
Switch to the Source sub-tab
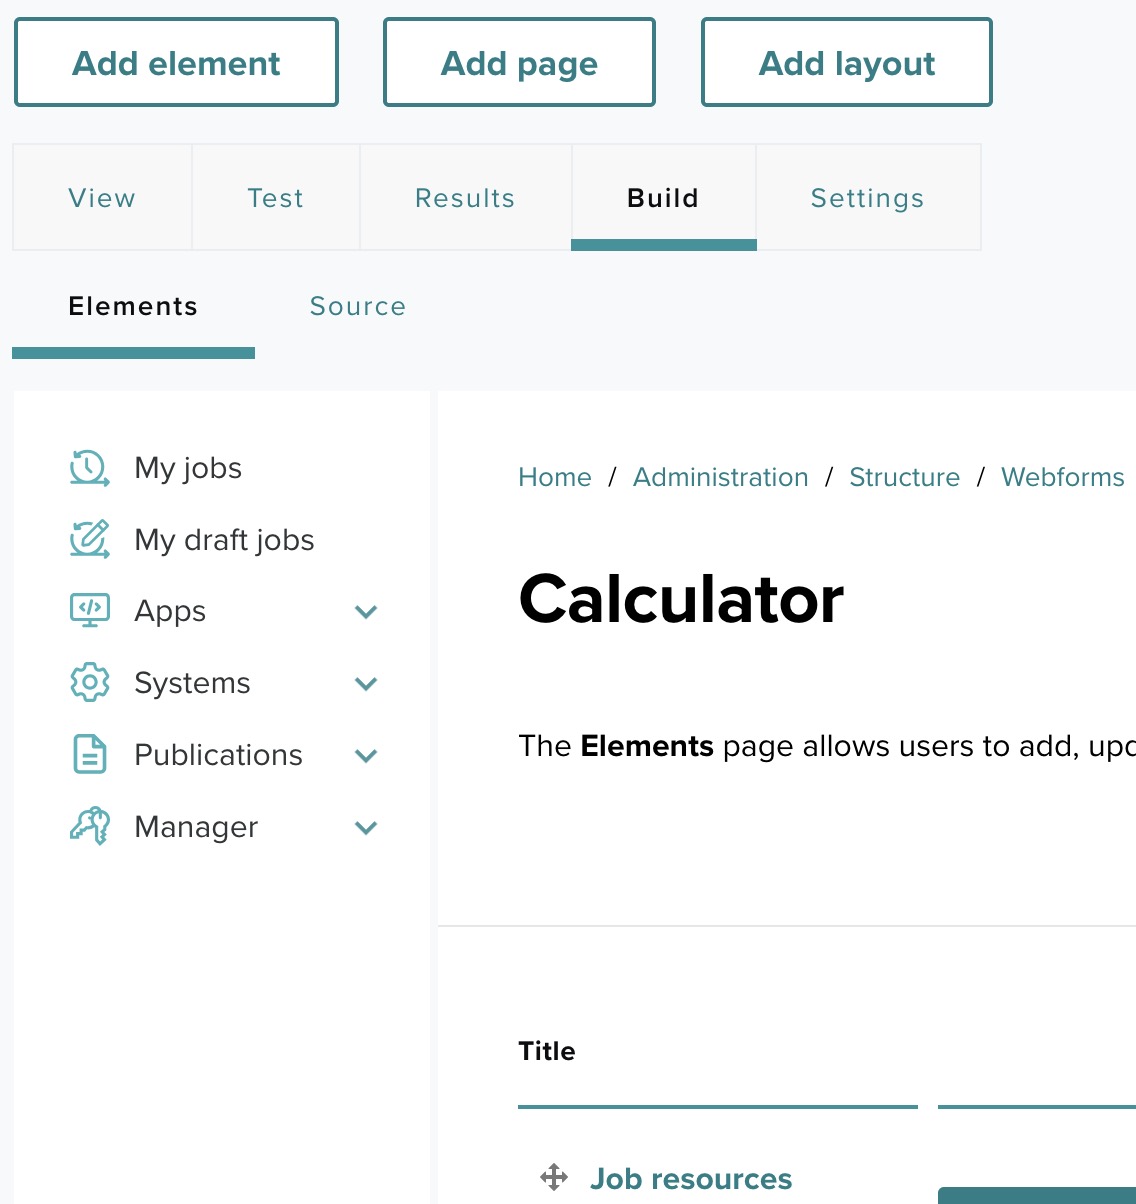(x=358, y=306)
